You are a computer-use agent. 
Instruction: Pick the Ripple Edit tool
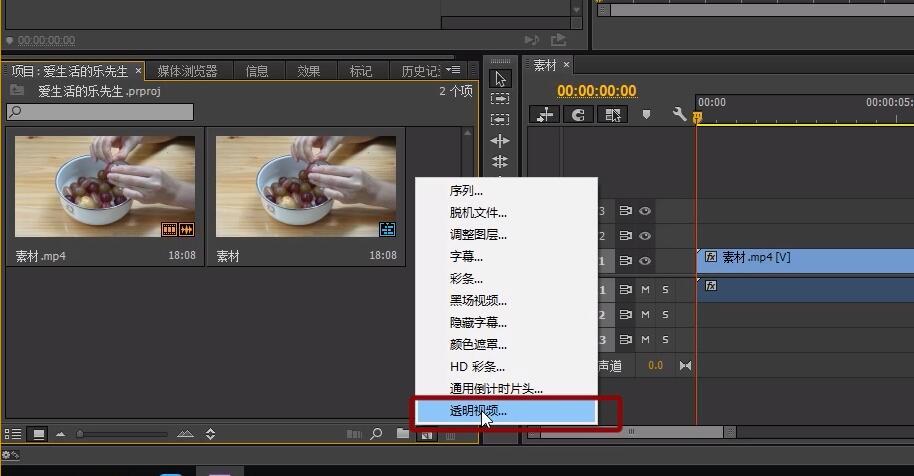coord(500,140)
